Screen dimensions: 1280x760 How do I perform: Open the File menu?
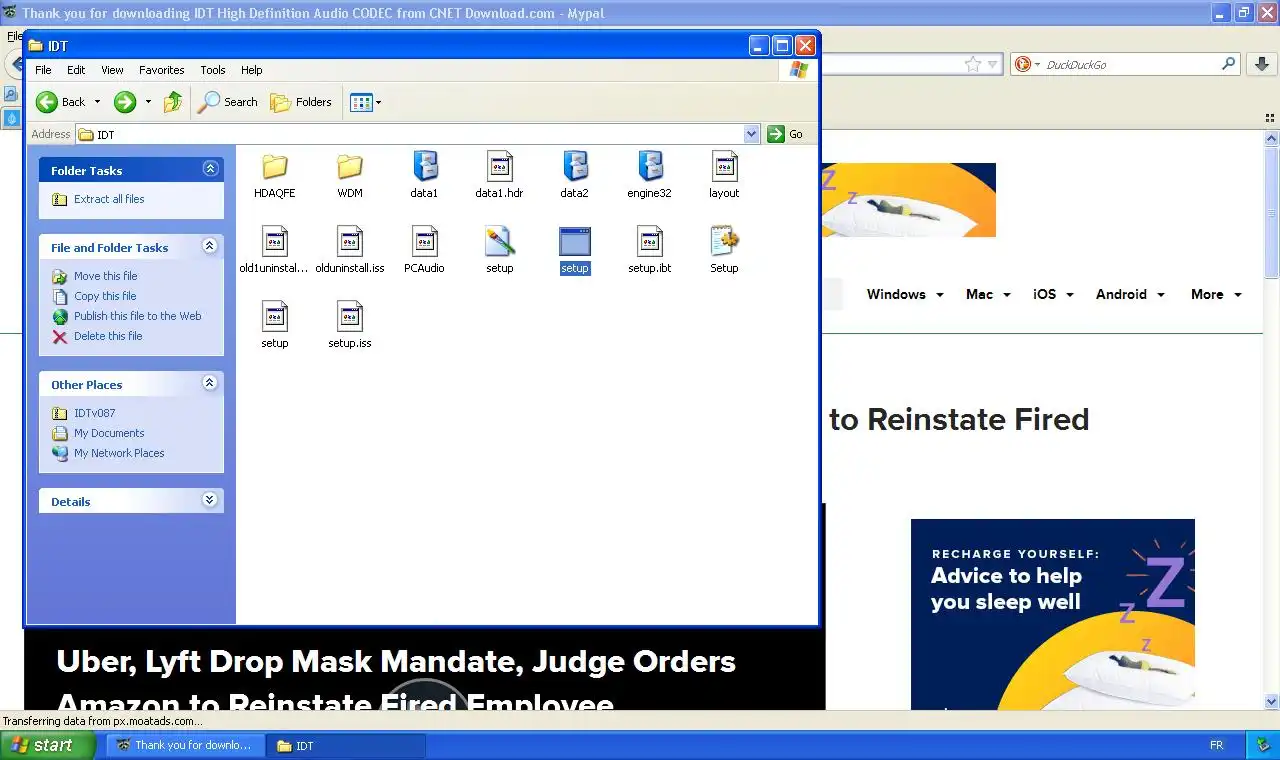click(43, 70)
